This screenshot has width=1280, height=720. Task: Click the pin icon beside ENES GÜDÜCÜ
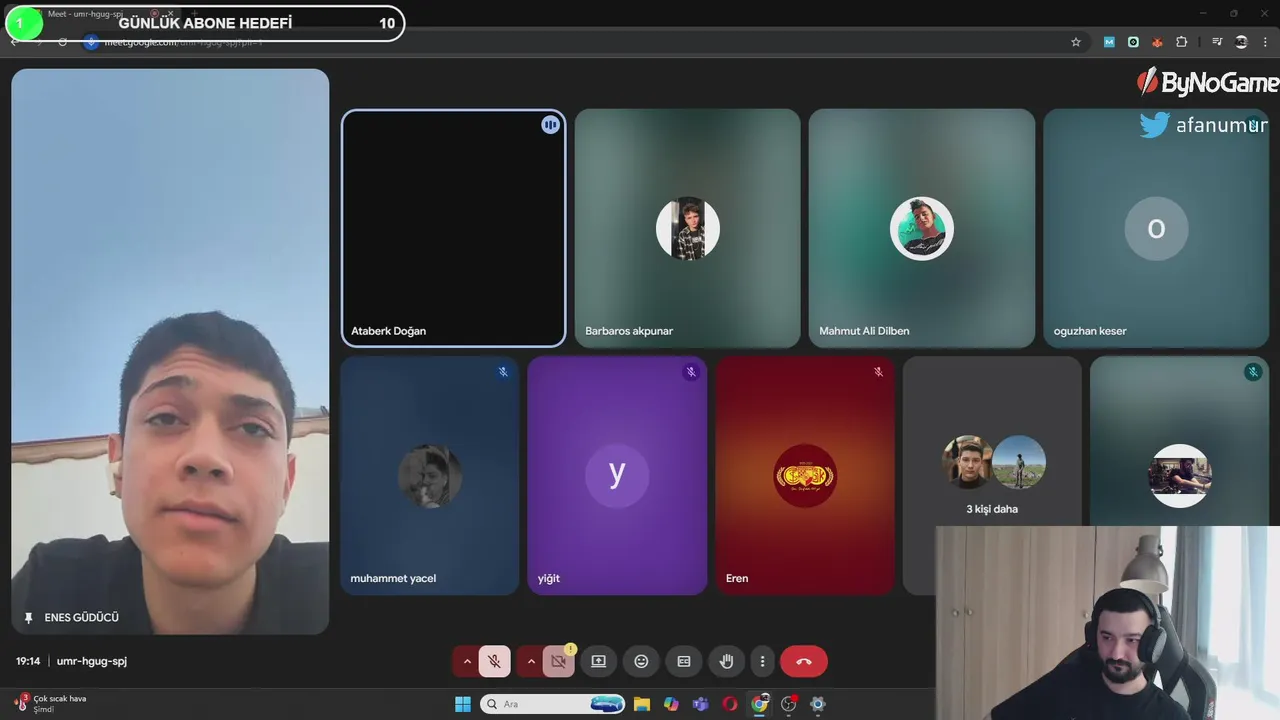pos(29,618)
